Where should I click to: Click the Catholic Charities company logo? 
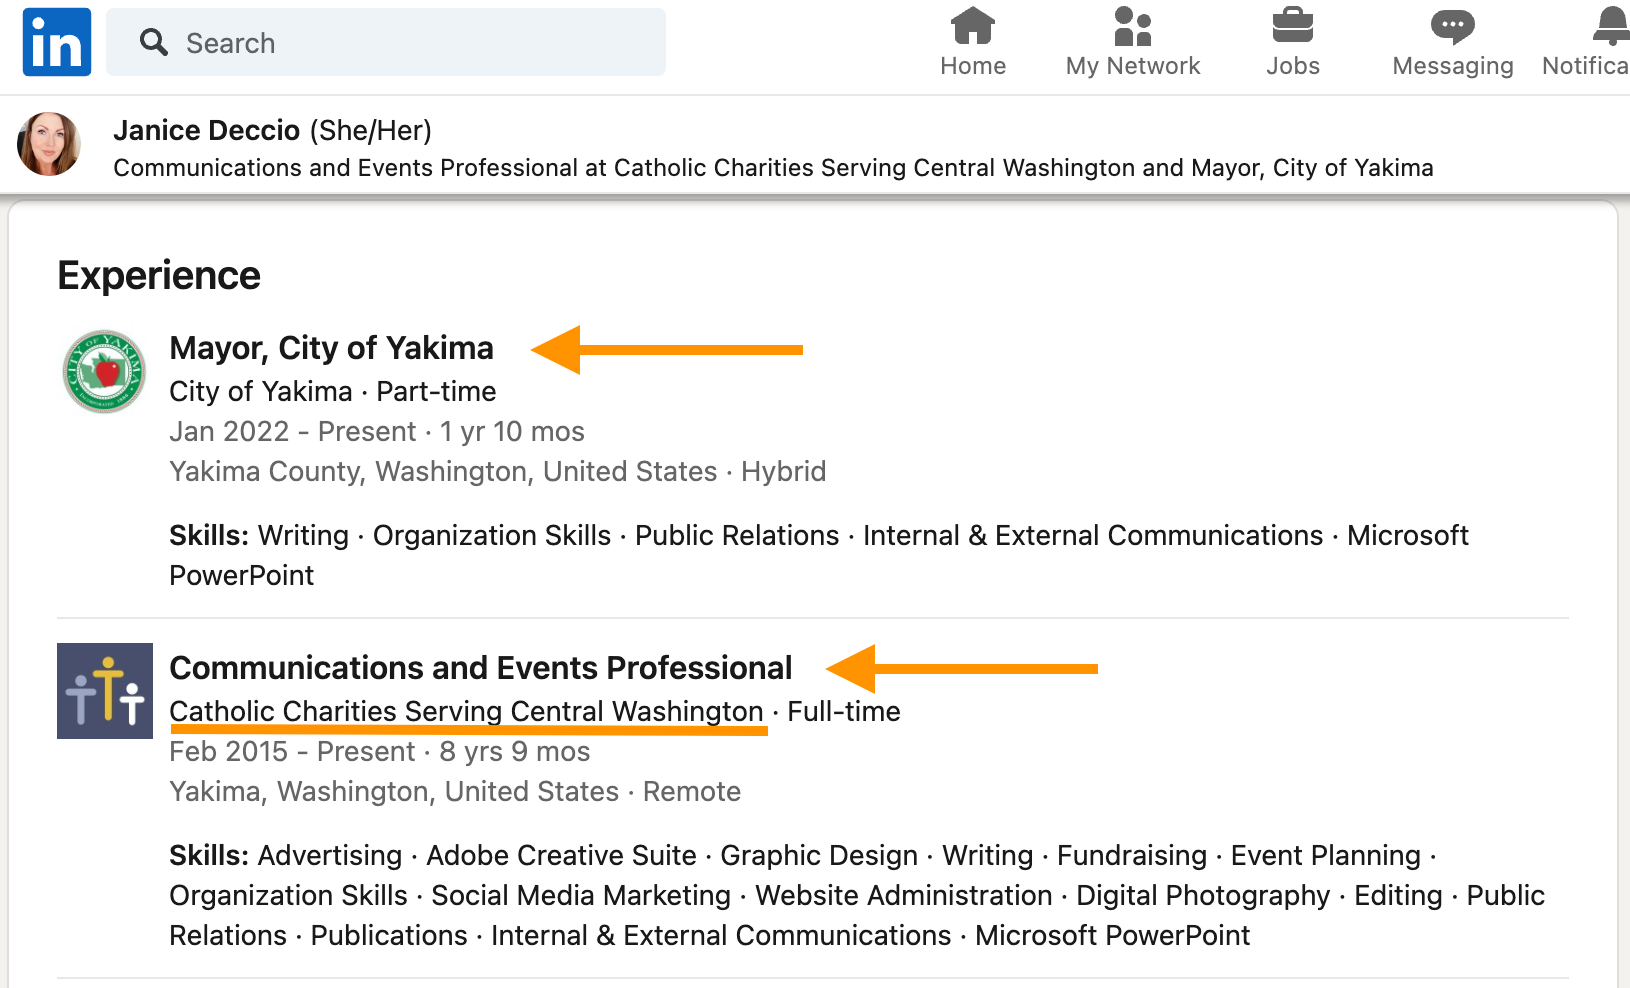point(105,691)
